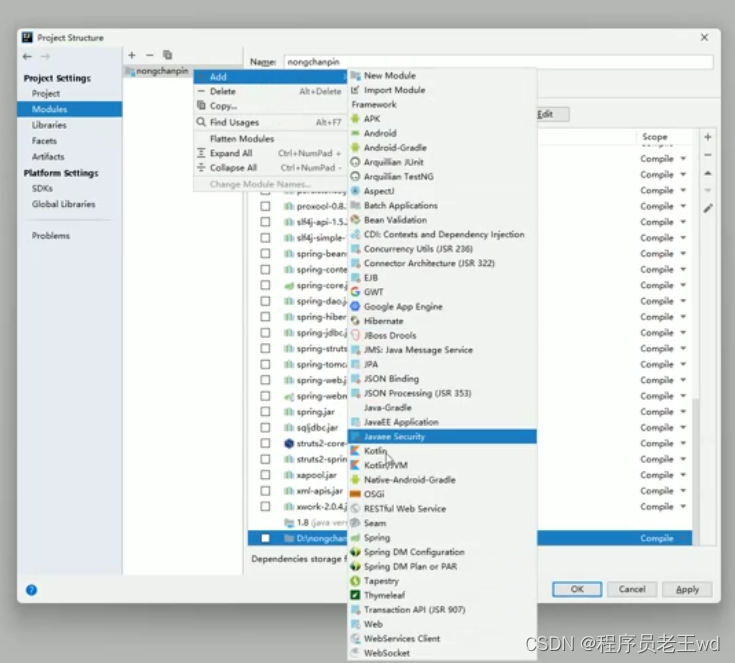
Task: Choose OSGi framework
Action: (442, 494)
